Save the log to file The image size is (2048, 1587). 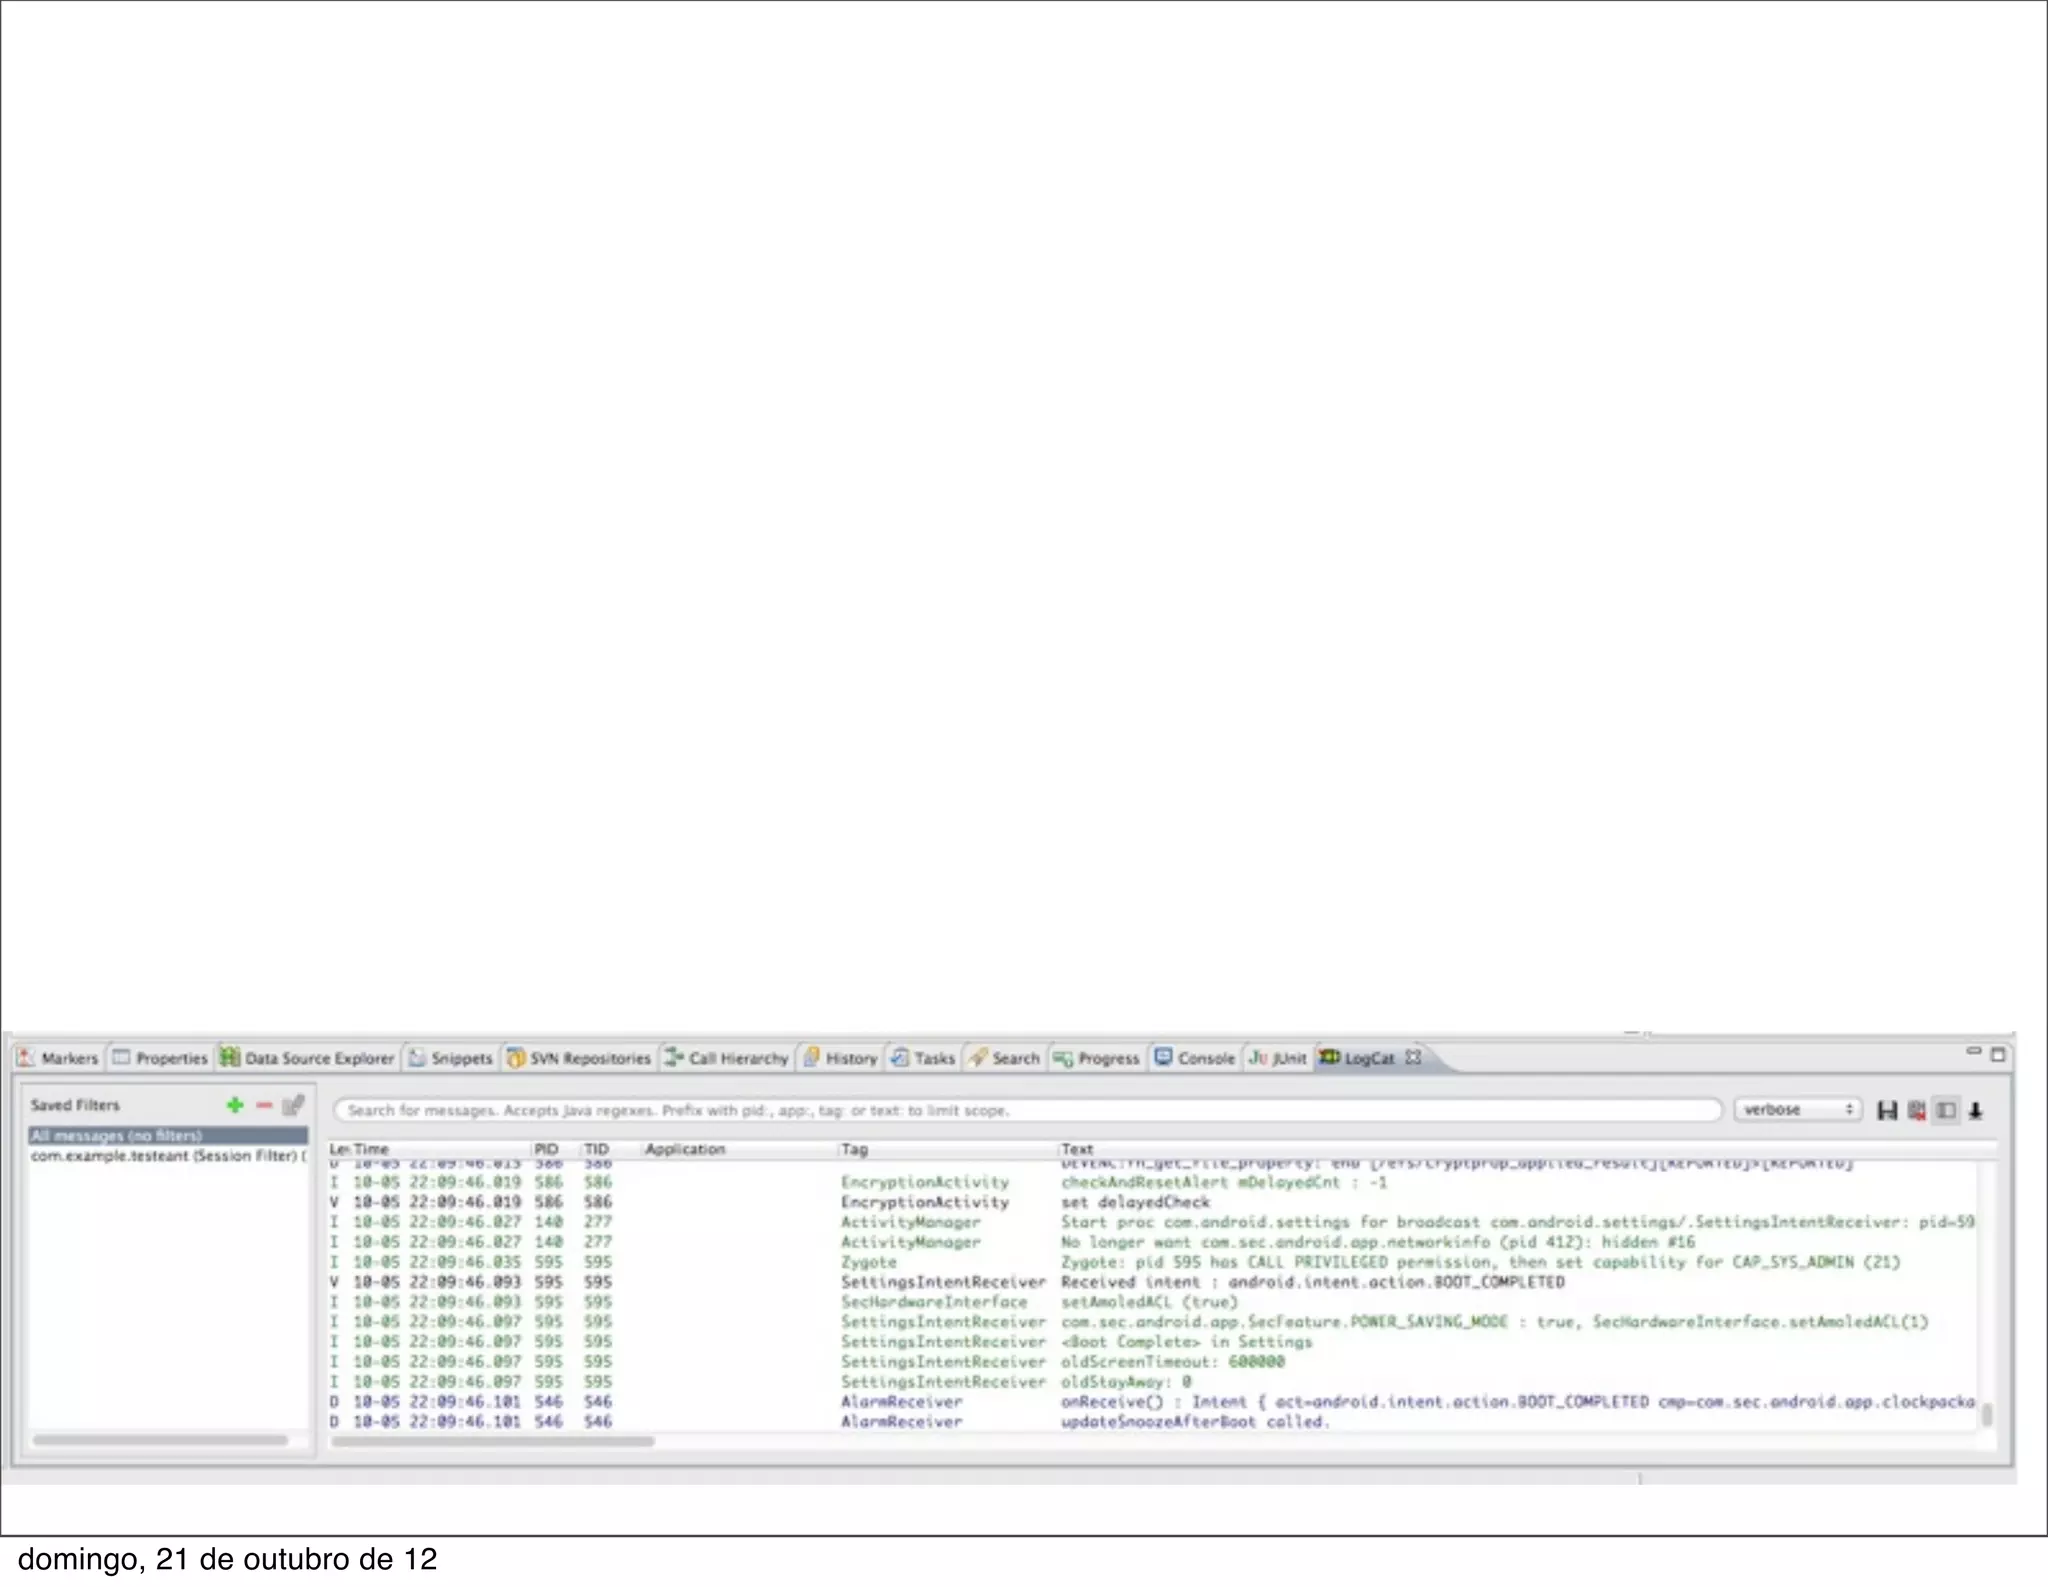[x=1887, y=1110]
